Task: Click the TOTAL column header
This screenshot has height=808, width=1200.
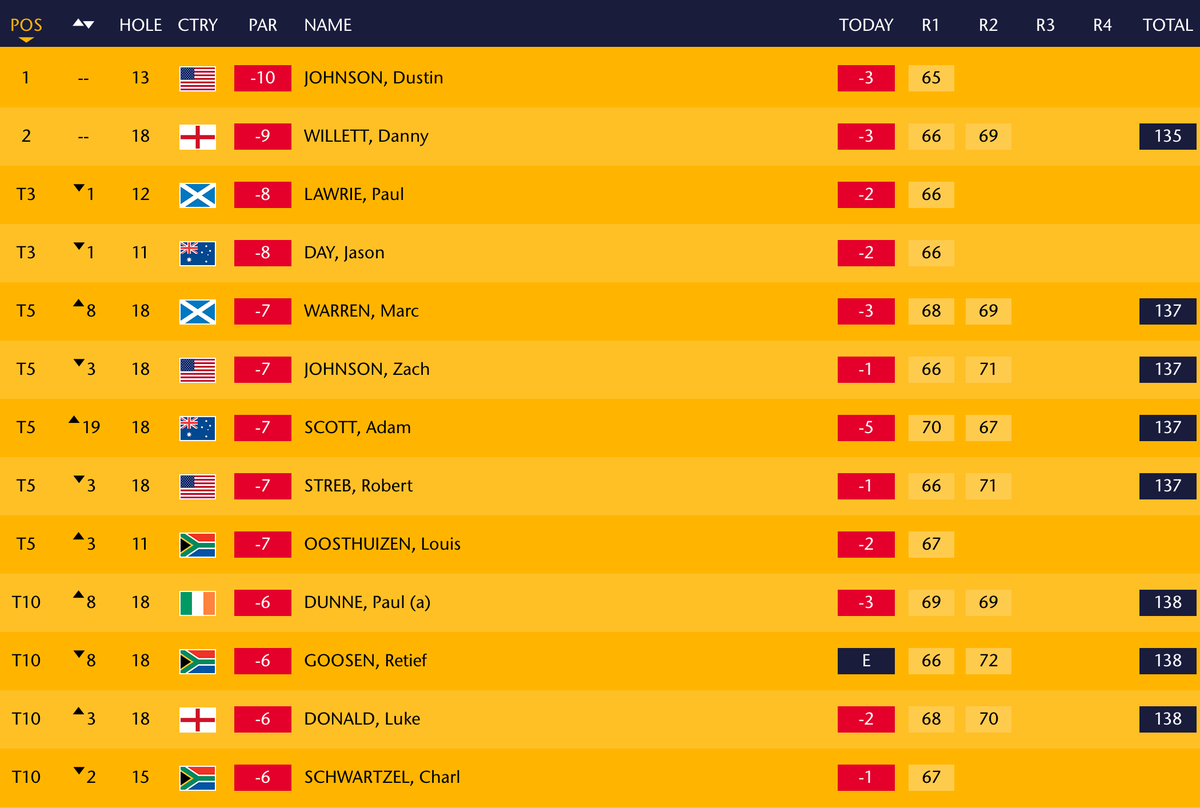Action: pyautogui.click(x=1168, y=25)
